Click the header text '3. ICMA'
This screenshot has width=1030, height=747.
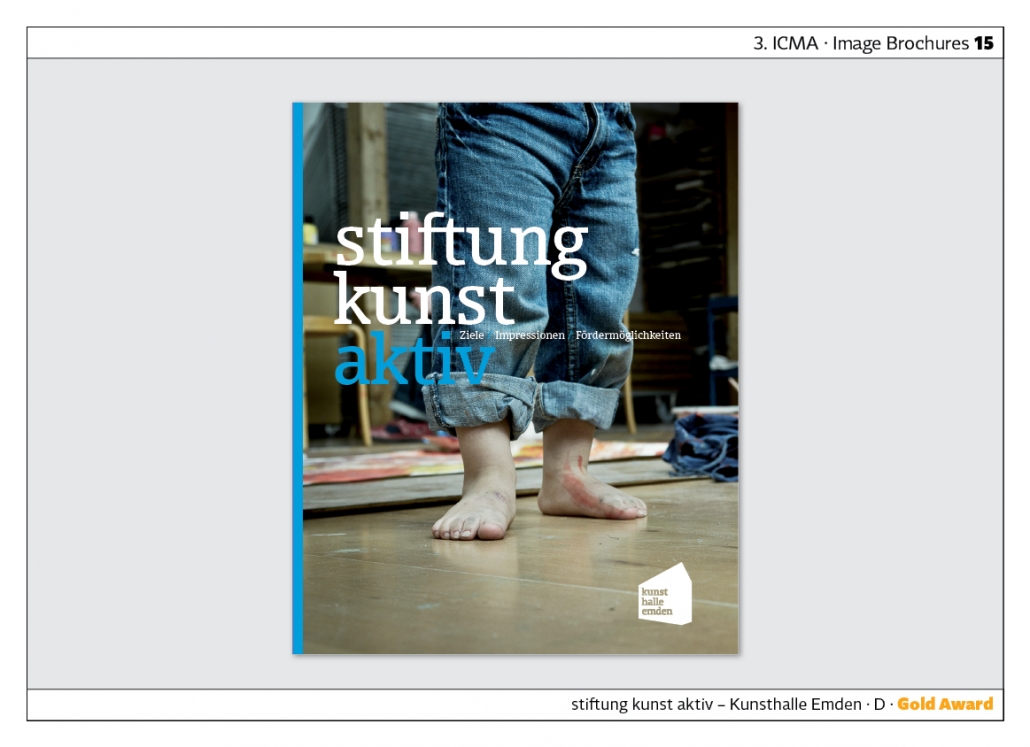(786, 43)
